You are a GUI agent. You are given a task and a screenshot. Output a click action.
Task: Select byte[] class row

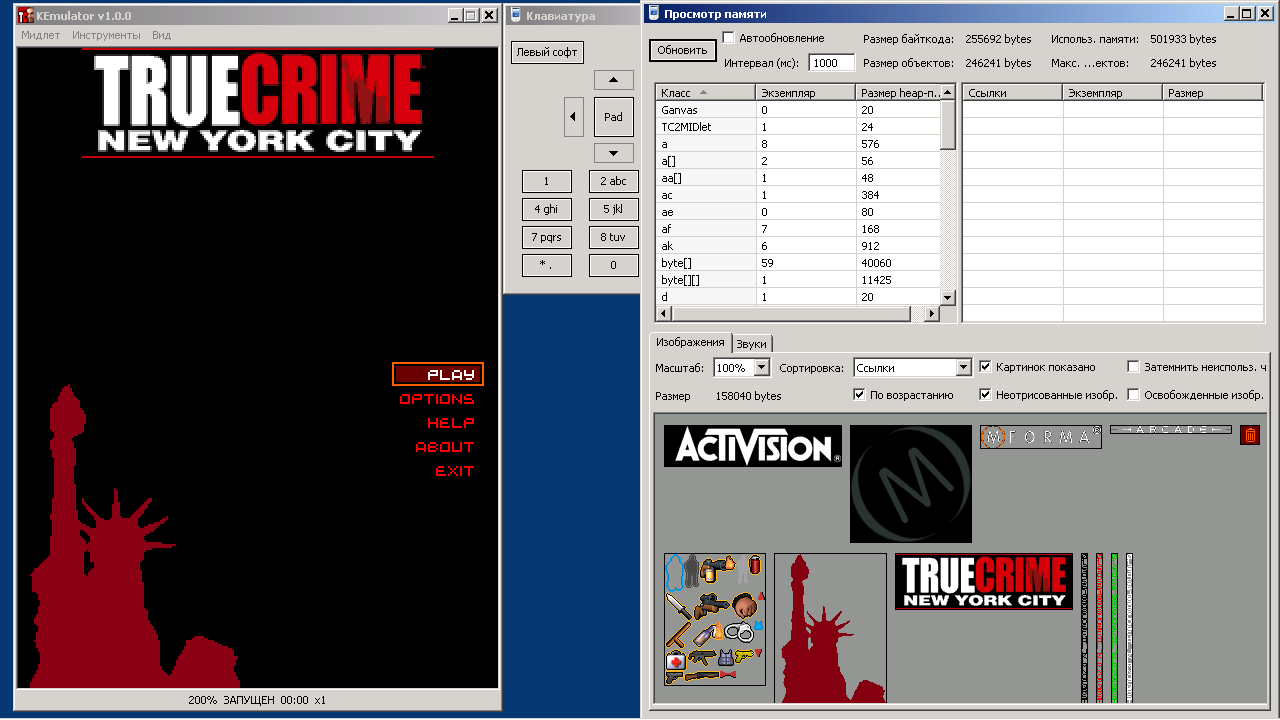(x=798, y=263)
